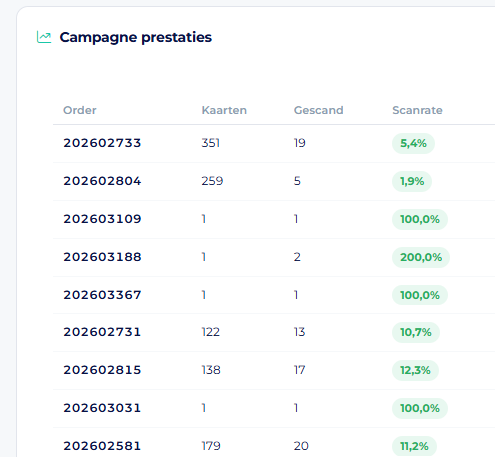The width and height of the screenshot is (495, 457).
Task: Click the Scanrate column header
Action: pyautogui.click(x=417, y=110)
